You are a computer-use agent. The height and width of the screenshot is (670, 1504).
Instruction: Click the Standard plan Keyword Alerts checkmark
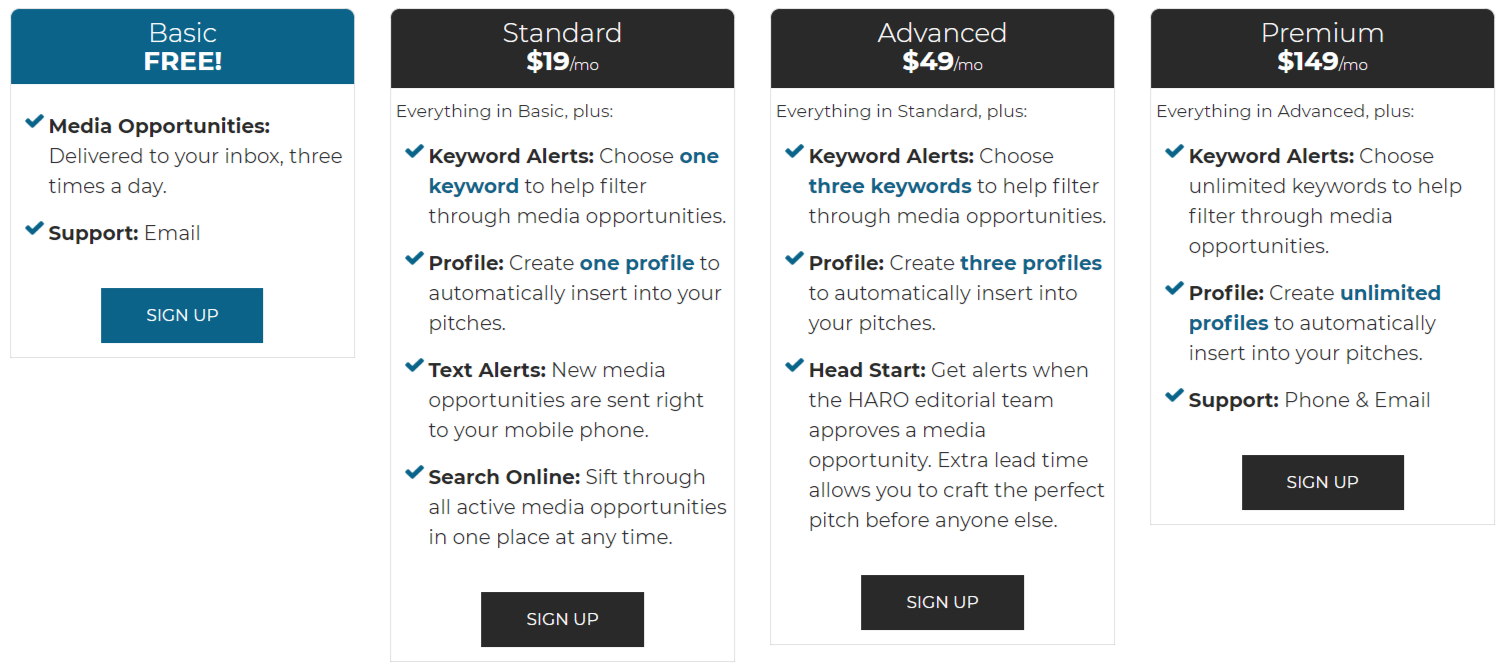[414, 151]
